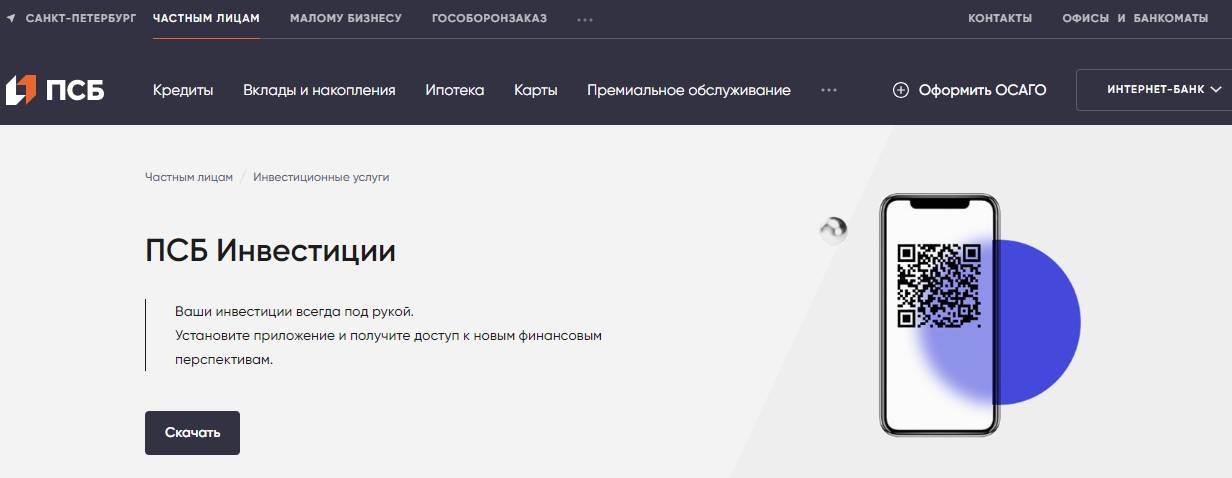Switch to the ГОСОБОРОНЗАКАЗ tab
Screen dimensions: 1232x478
[489, 18]
